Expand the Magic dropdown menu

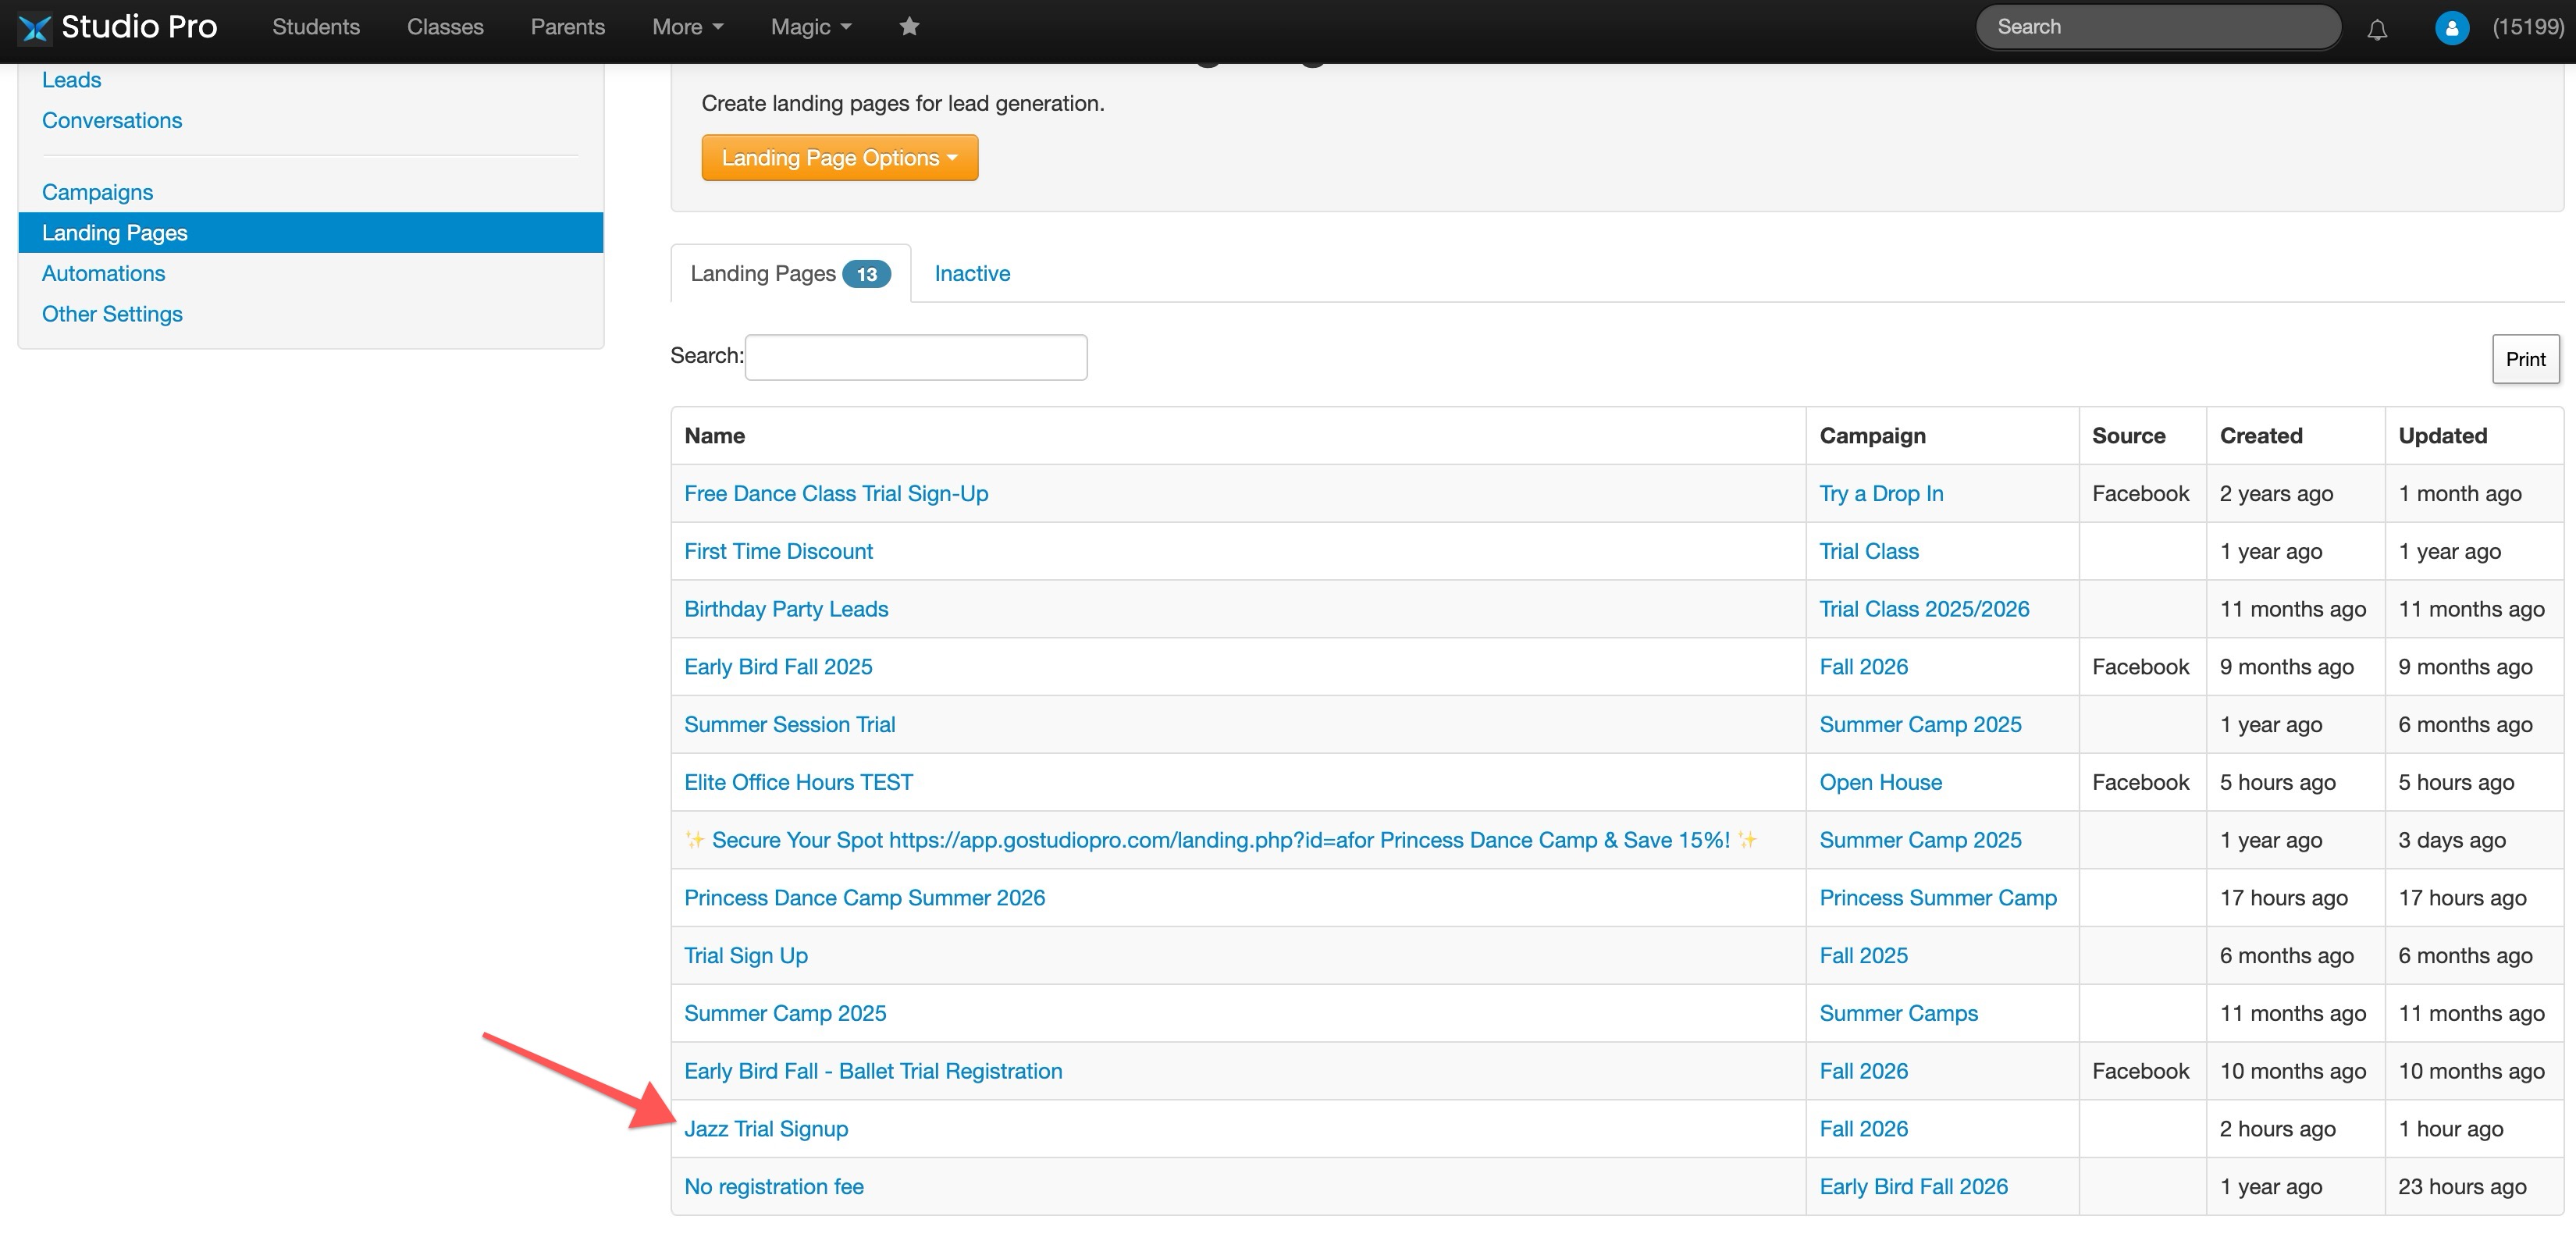[811, 27]
